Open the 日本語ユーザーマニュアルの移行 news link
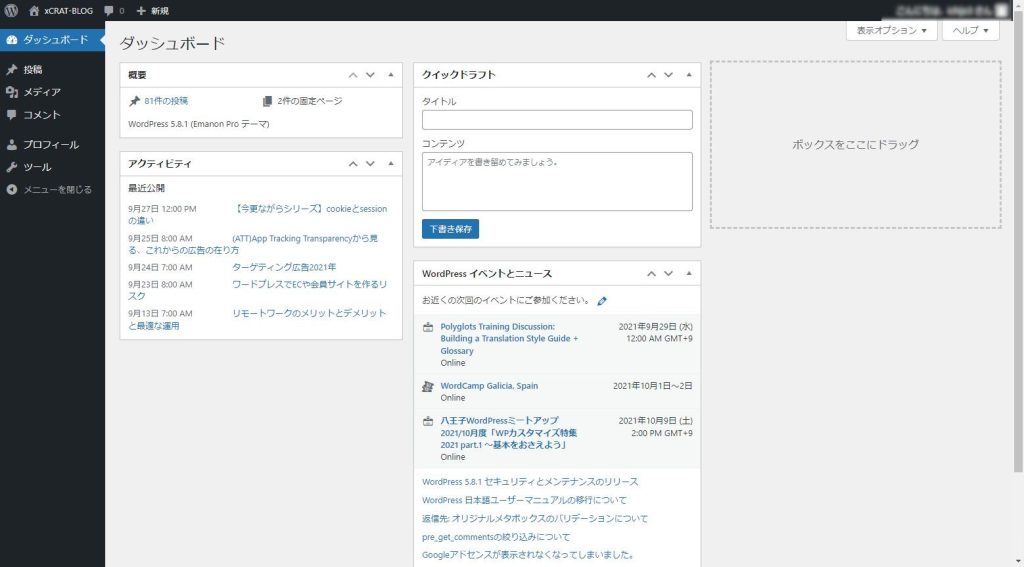1024x567 pixels. [x=524, y=500]
